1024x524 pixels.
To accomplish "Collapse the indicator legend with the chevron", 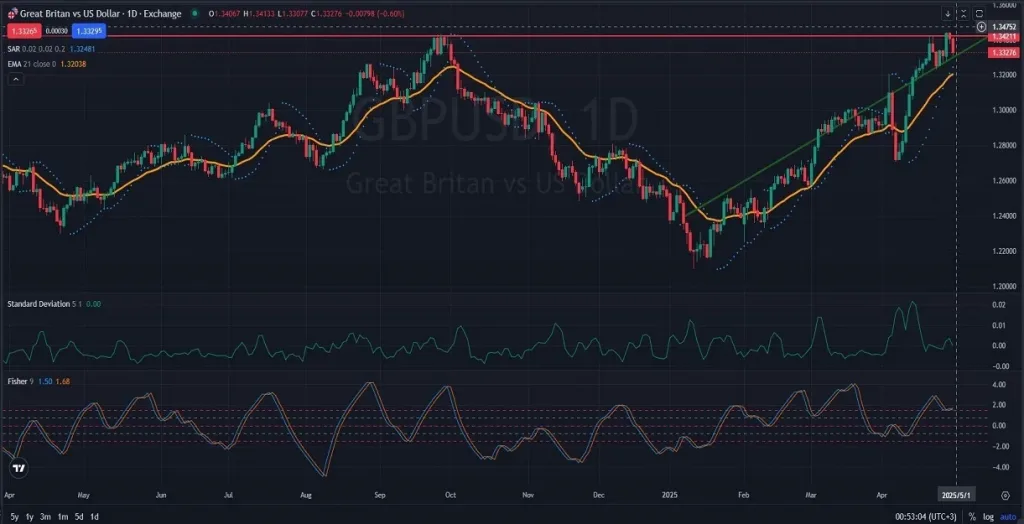I will [16, 79].
